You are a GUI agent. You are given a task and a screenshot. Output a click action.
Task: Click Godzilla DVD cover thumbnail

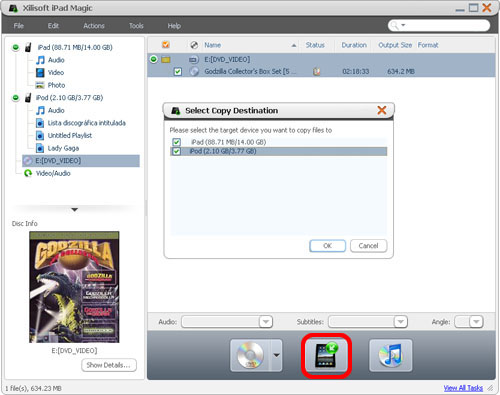point(74,287)
